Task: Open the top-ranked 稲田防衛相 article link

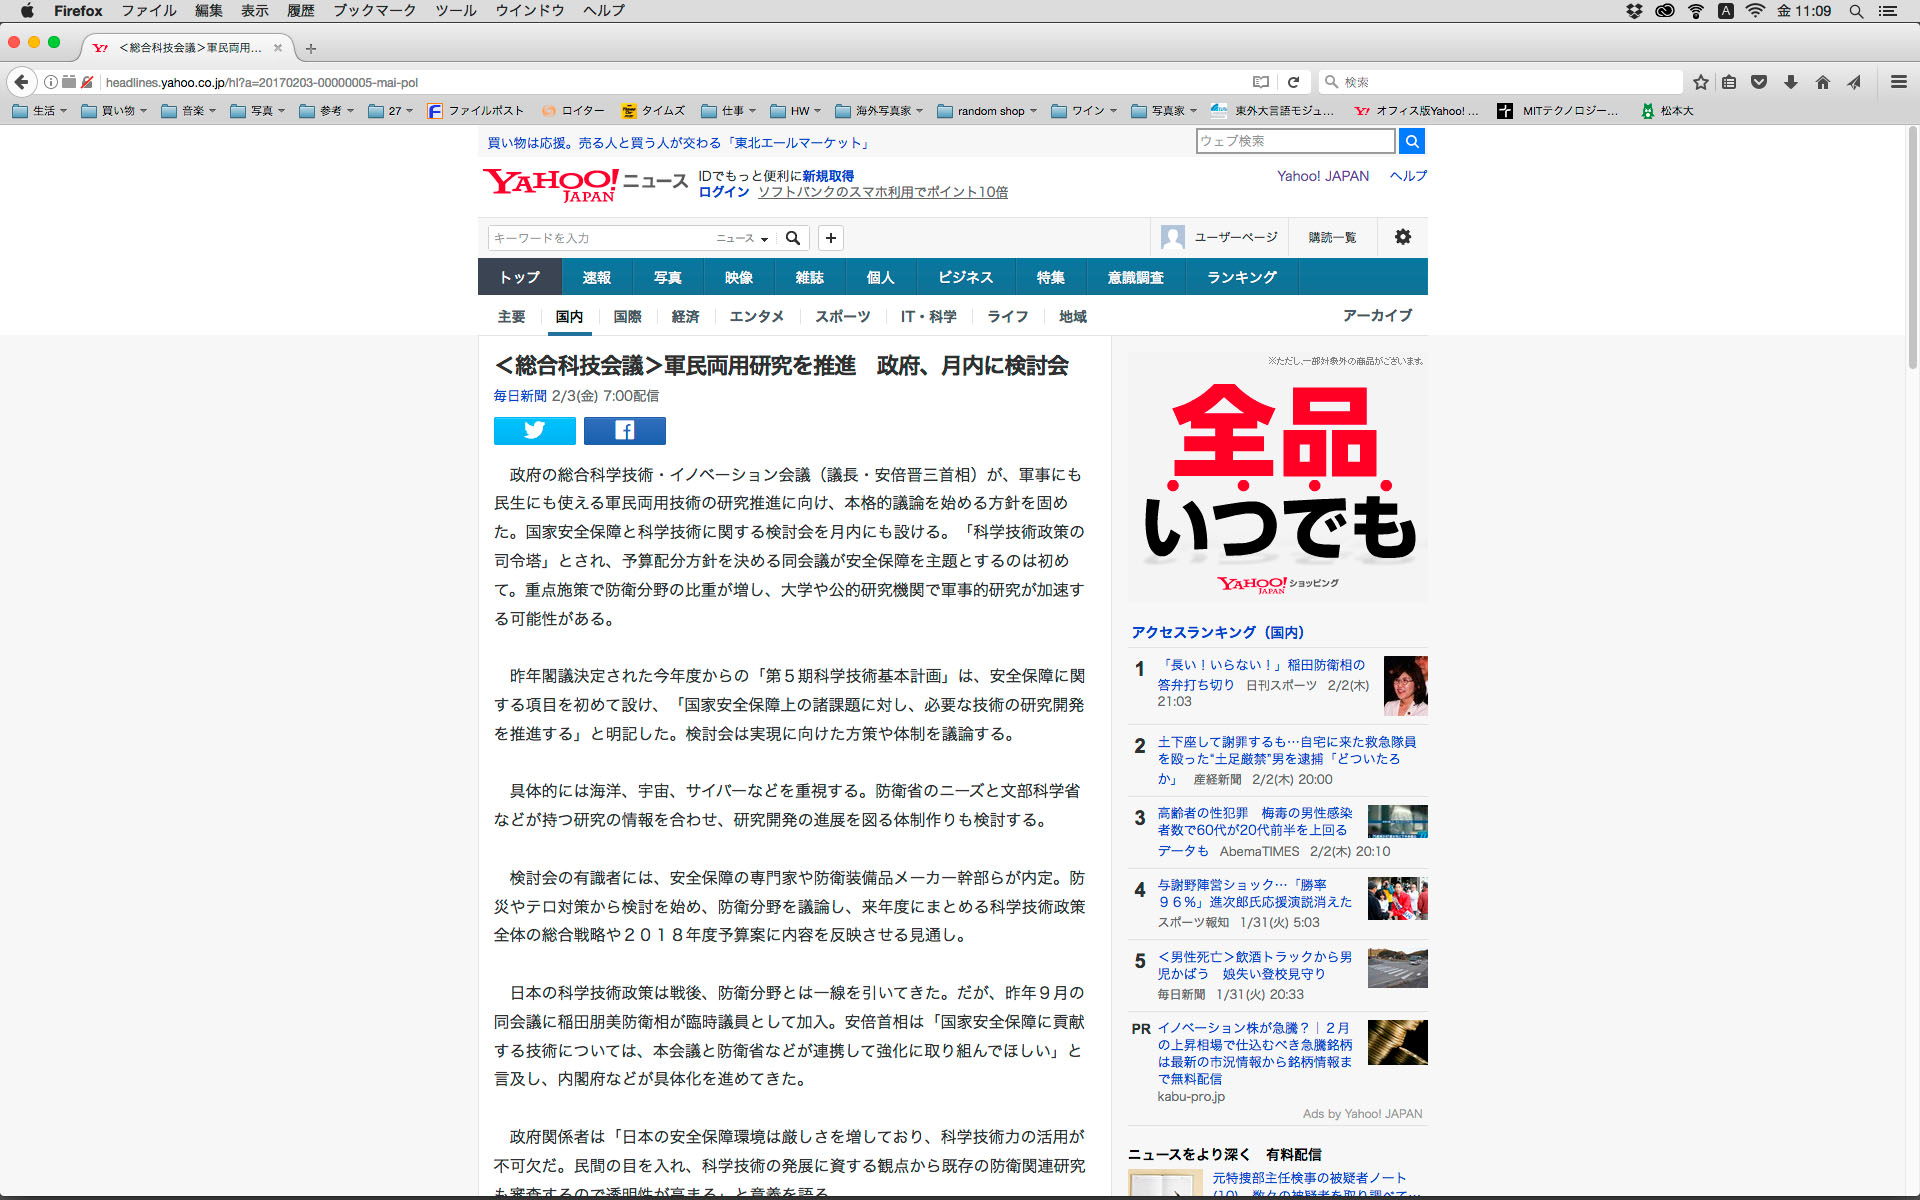Action: point(1261,665)
